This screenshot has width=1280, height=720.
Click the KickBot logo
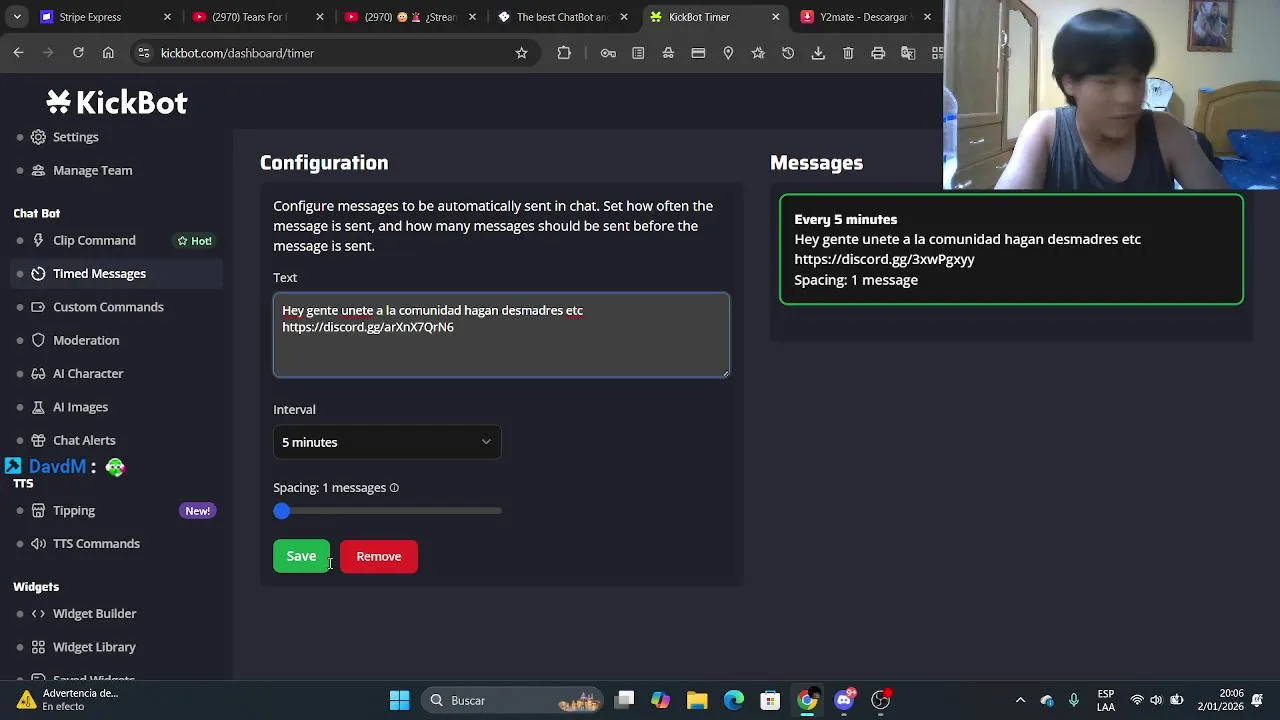pyautogui.click(x=117, y=102)
